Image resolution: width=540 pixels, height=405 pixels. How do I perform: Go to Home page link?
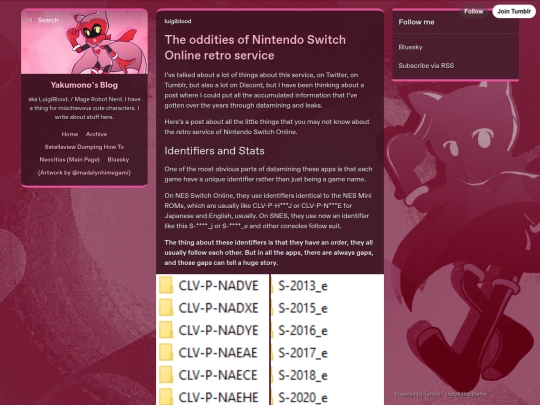[x=70, y=134]
